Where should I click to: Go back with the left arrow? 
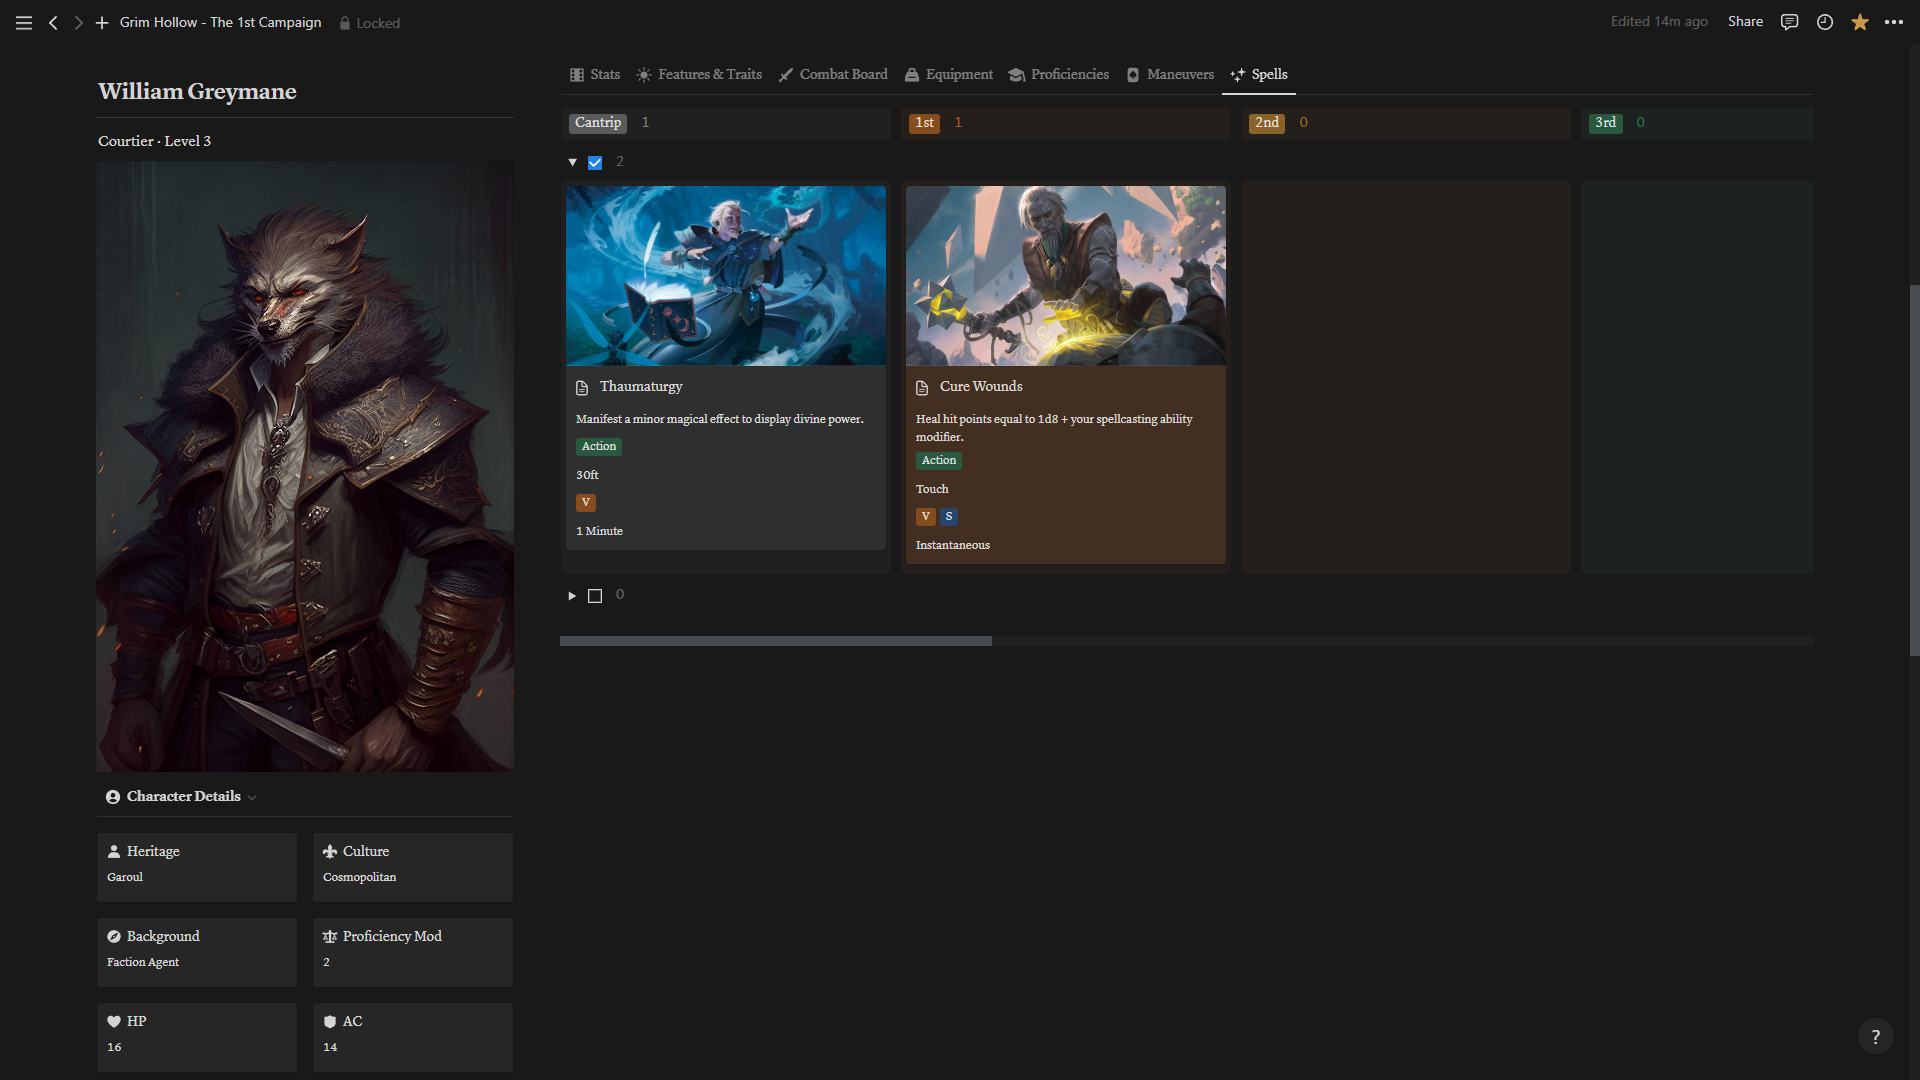point(53,22)
